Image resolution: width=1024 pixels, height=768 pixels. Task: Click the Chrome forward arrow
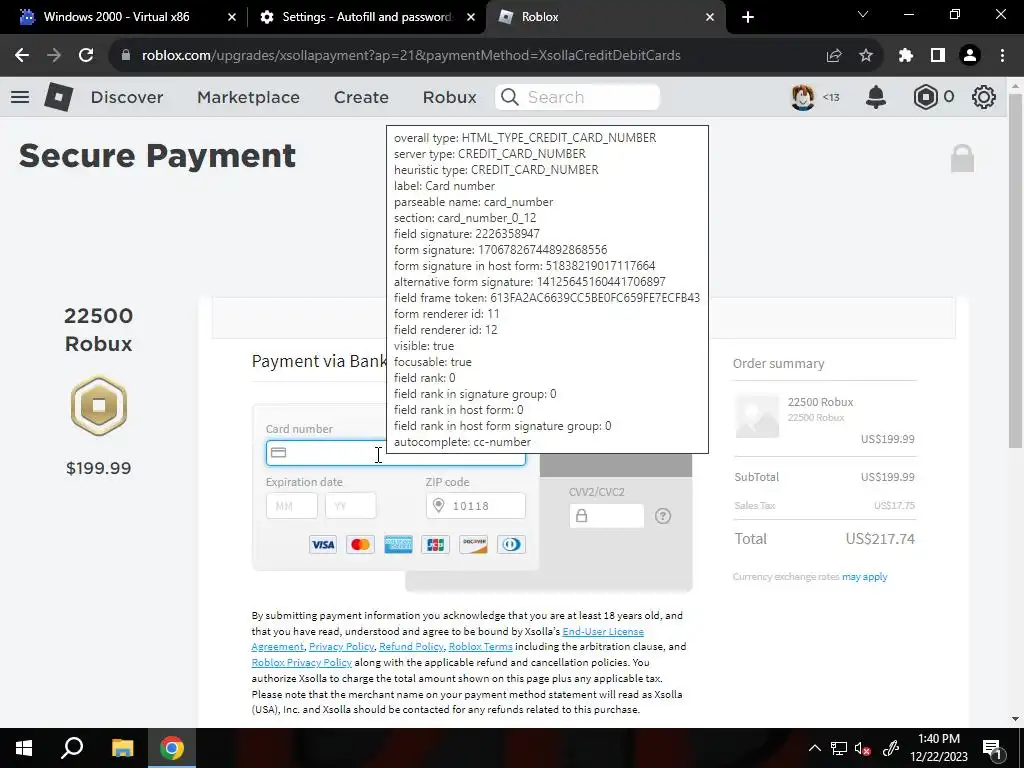coord(54,56)
